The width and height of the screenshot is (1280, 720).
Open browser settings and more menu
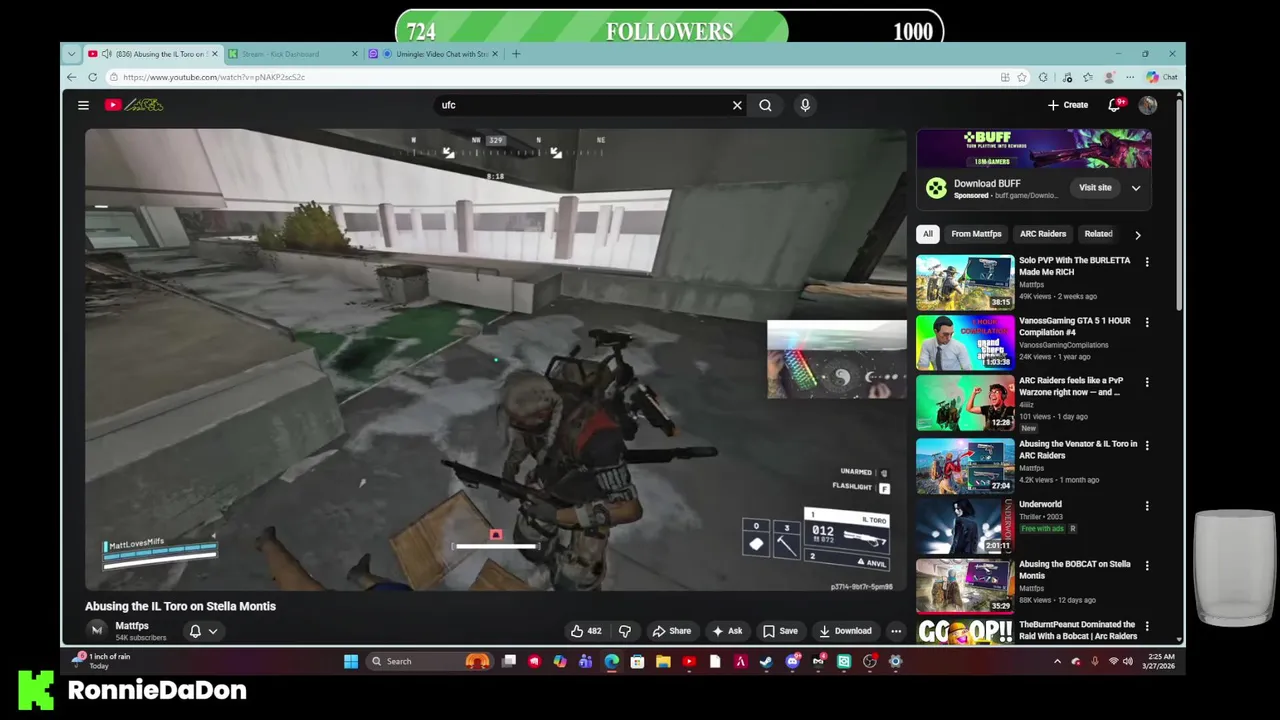click(x=1130, y=77)
